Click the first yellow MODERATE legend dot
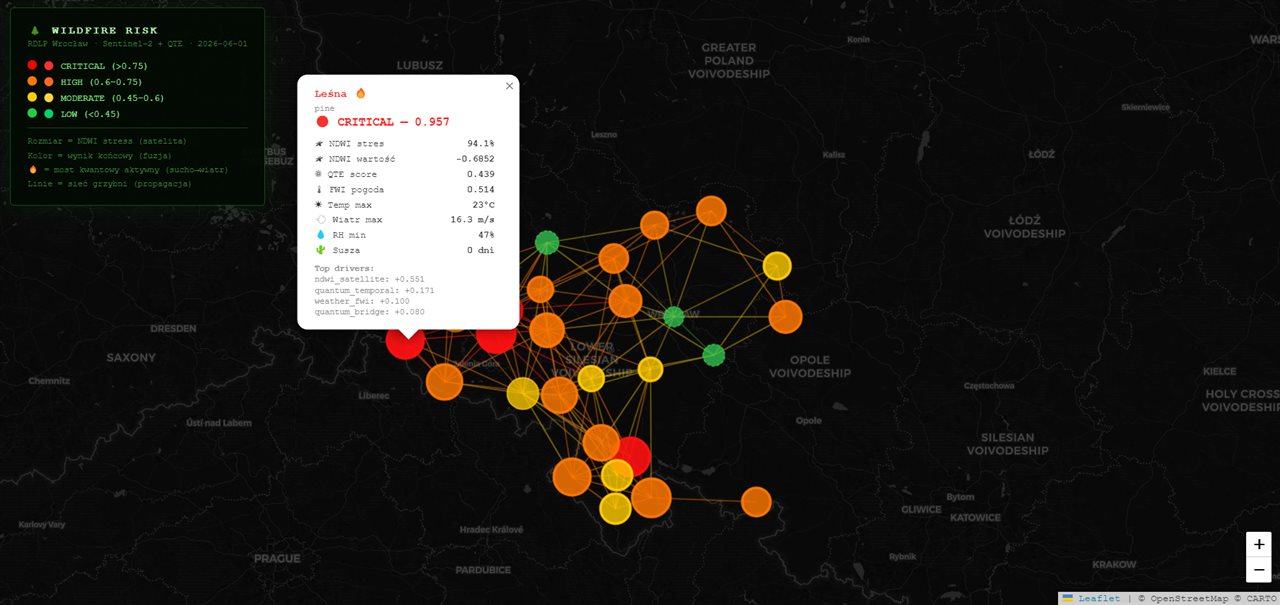The height and width of the screenshot is (605, 1280). 32,97
